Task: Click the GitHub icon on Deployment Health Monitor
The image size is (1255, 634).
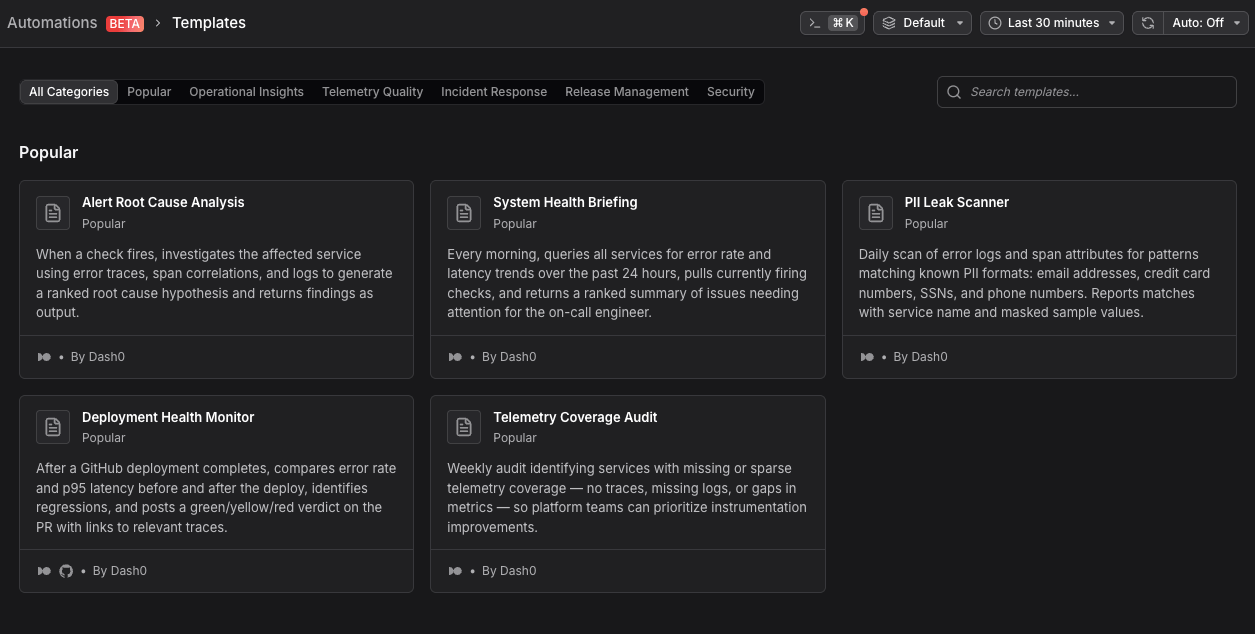Action: pyautogui.click(x=66, y=571)
